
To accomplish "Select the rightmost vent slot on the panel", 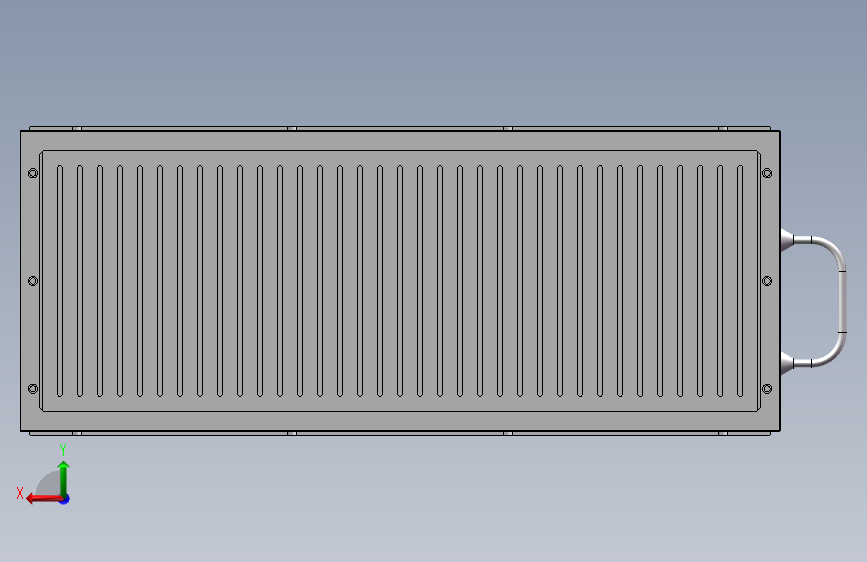I will point(740,281).
